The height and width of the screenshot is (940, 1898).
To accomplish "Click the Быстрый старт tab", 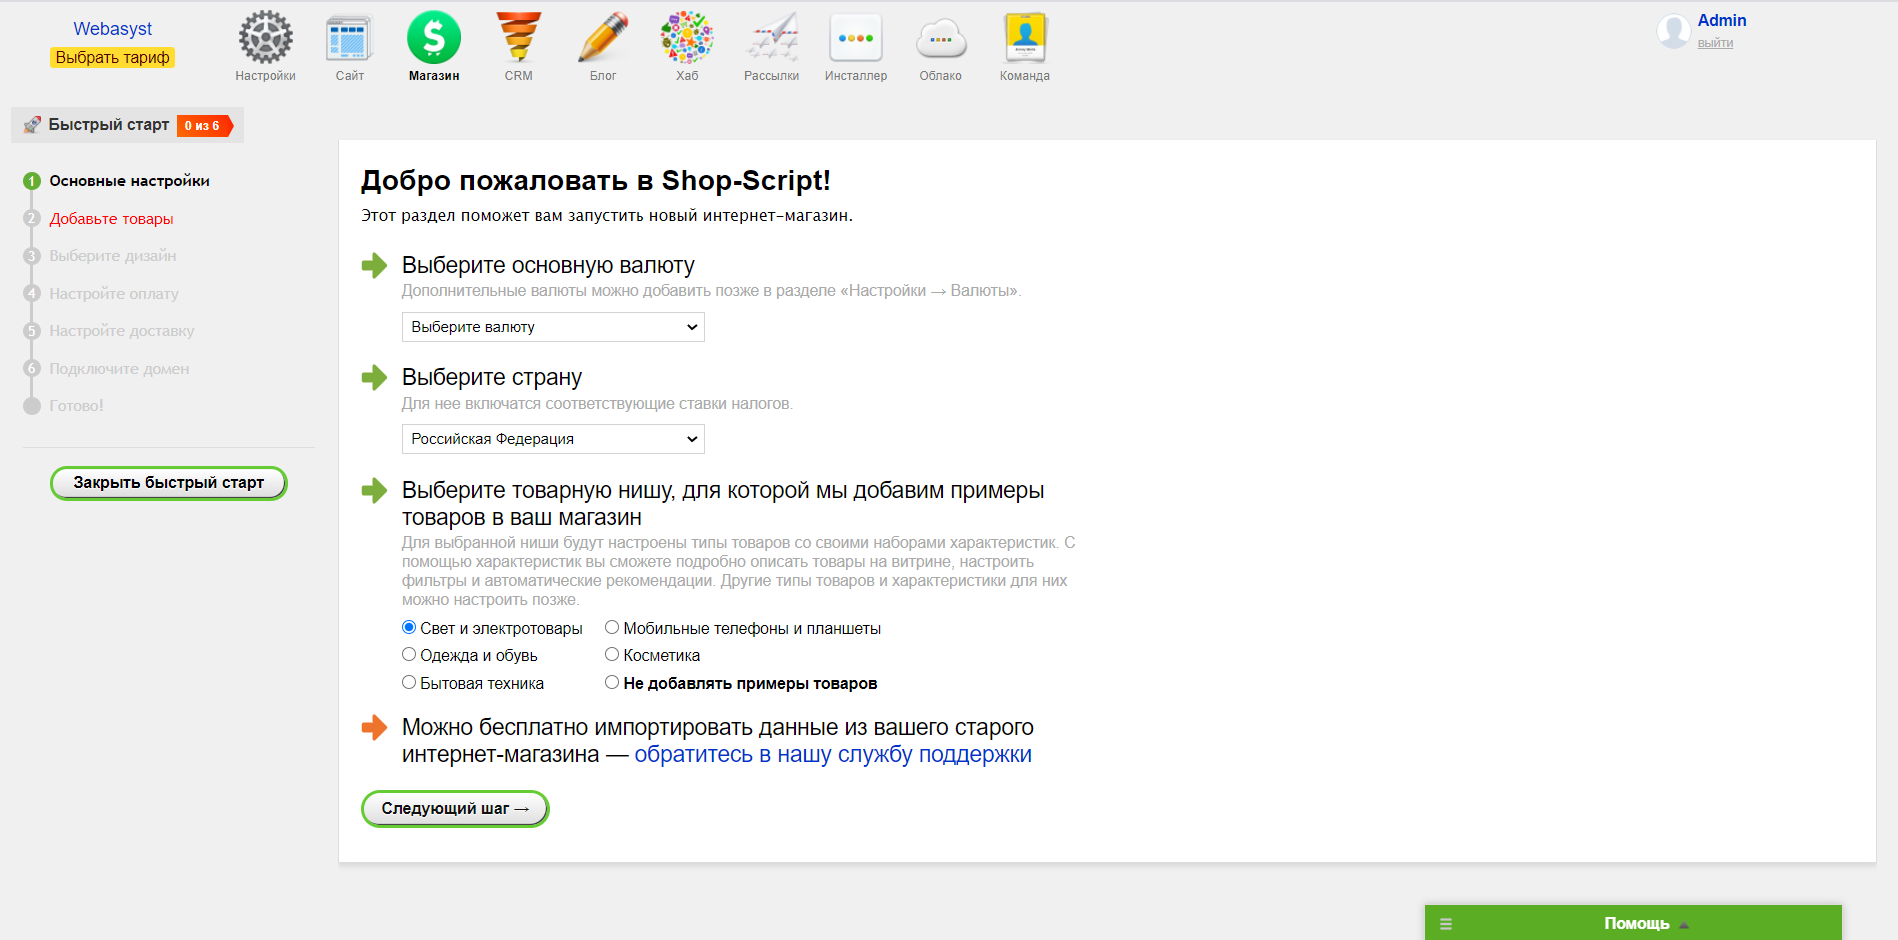I will (127, 125).
